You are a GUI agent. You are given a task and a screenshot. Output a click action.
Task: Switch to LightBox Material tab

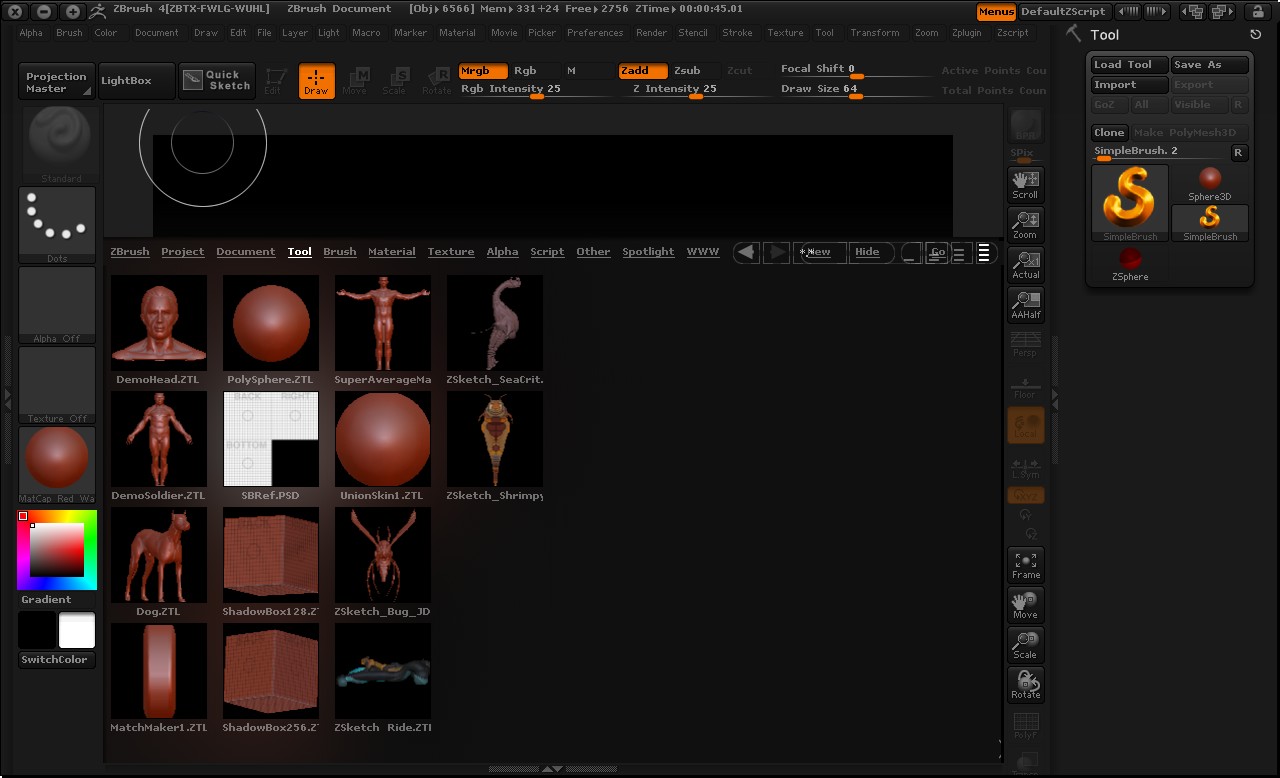tap(392, 252)
